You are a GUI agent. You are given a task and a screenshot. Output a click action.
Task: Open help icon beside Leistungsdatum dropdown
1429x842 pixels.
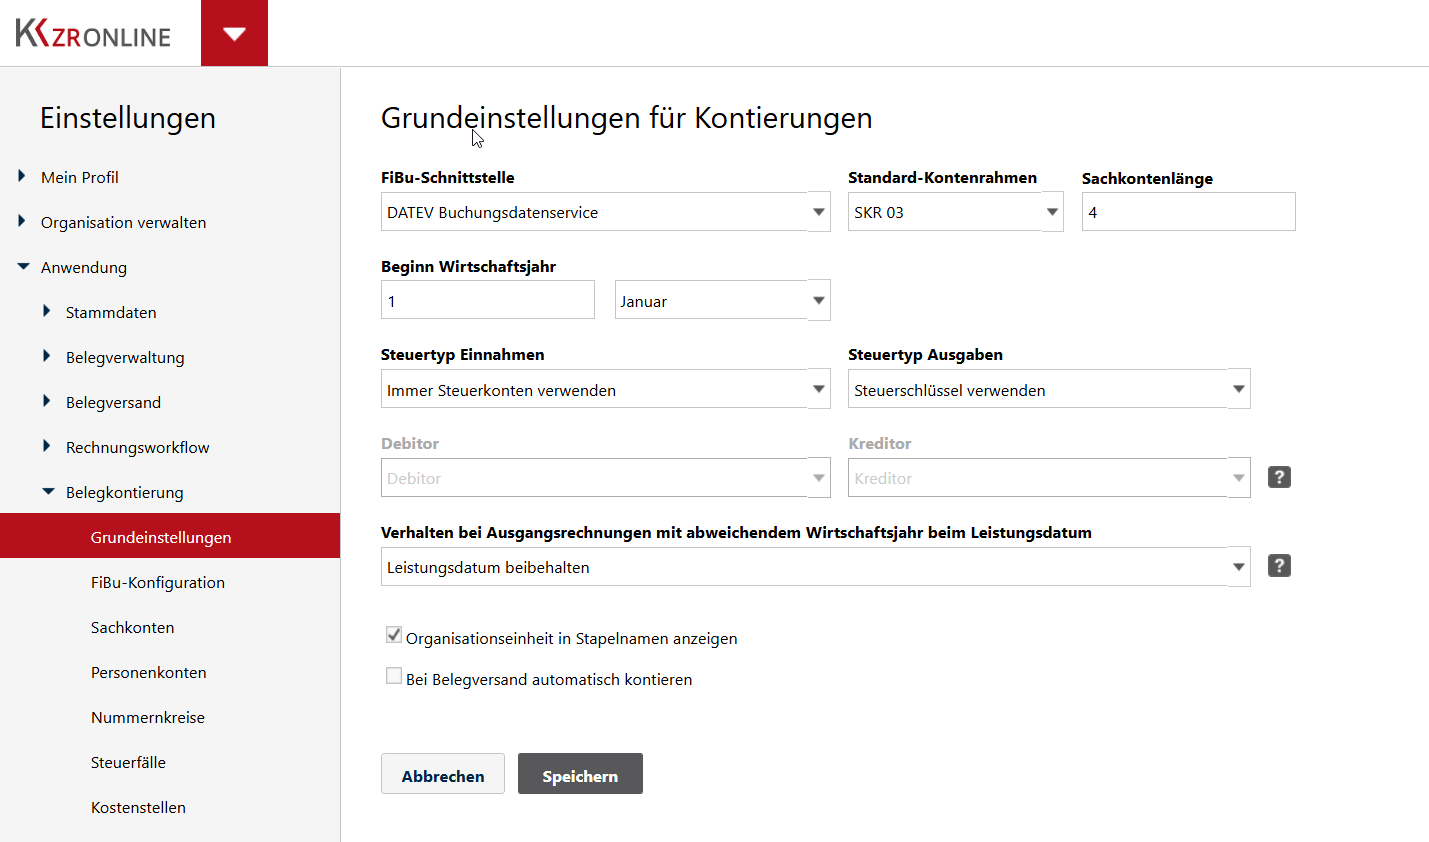click(x=1279, y=566)
